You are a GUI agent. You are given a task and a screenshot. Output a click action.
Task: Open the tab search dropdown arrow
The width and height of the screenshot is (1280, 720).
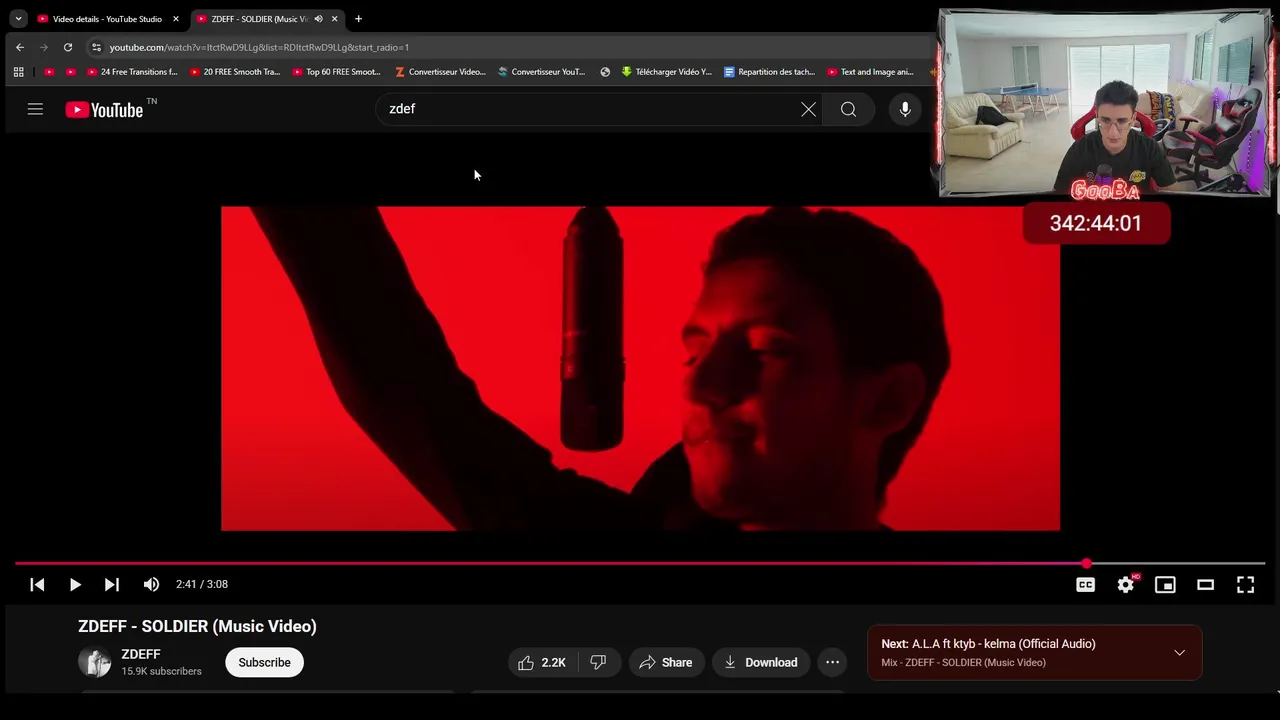pyautogui.click(x=18, y=19)
